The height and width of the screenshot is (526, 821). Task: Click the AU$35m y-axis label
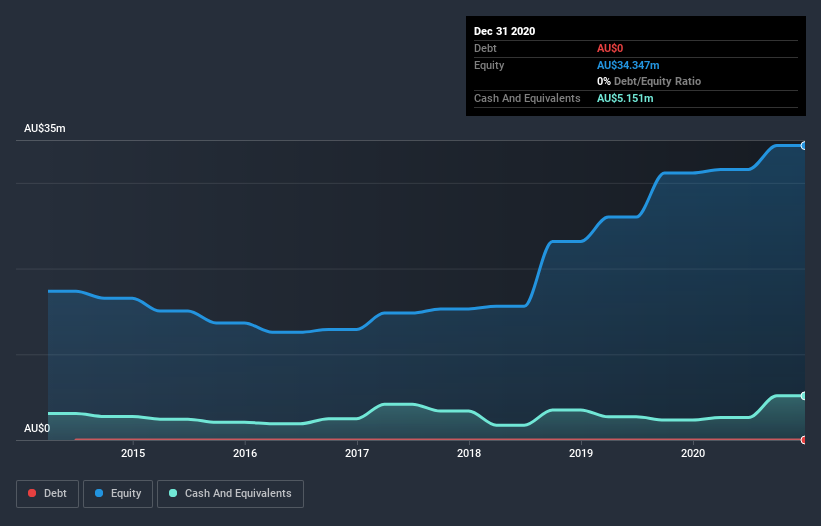pyautogui.click(x=45, y=128)
